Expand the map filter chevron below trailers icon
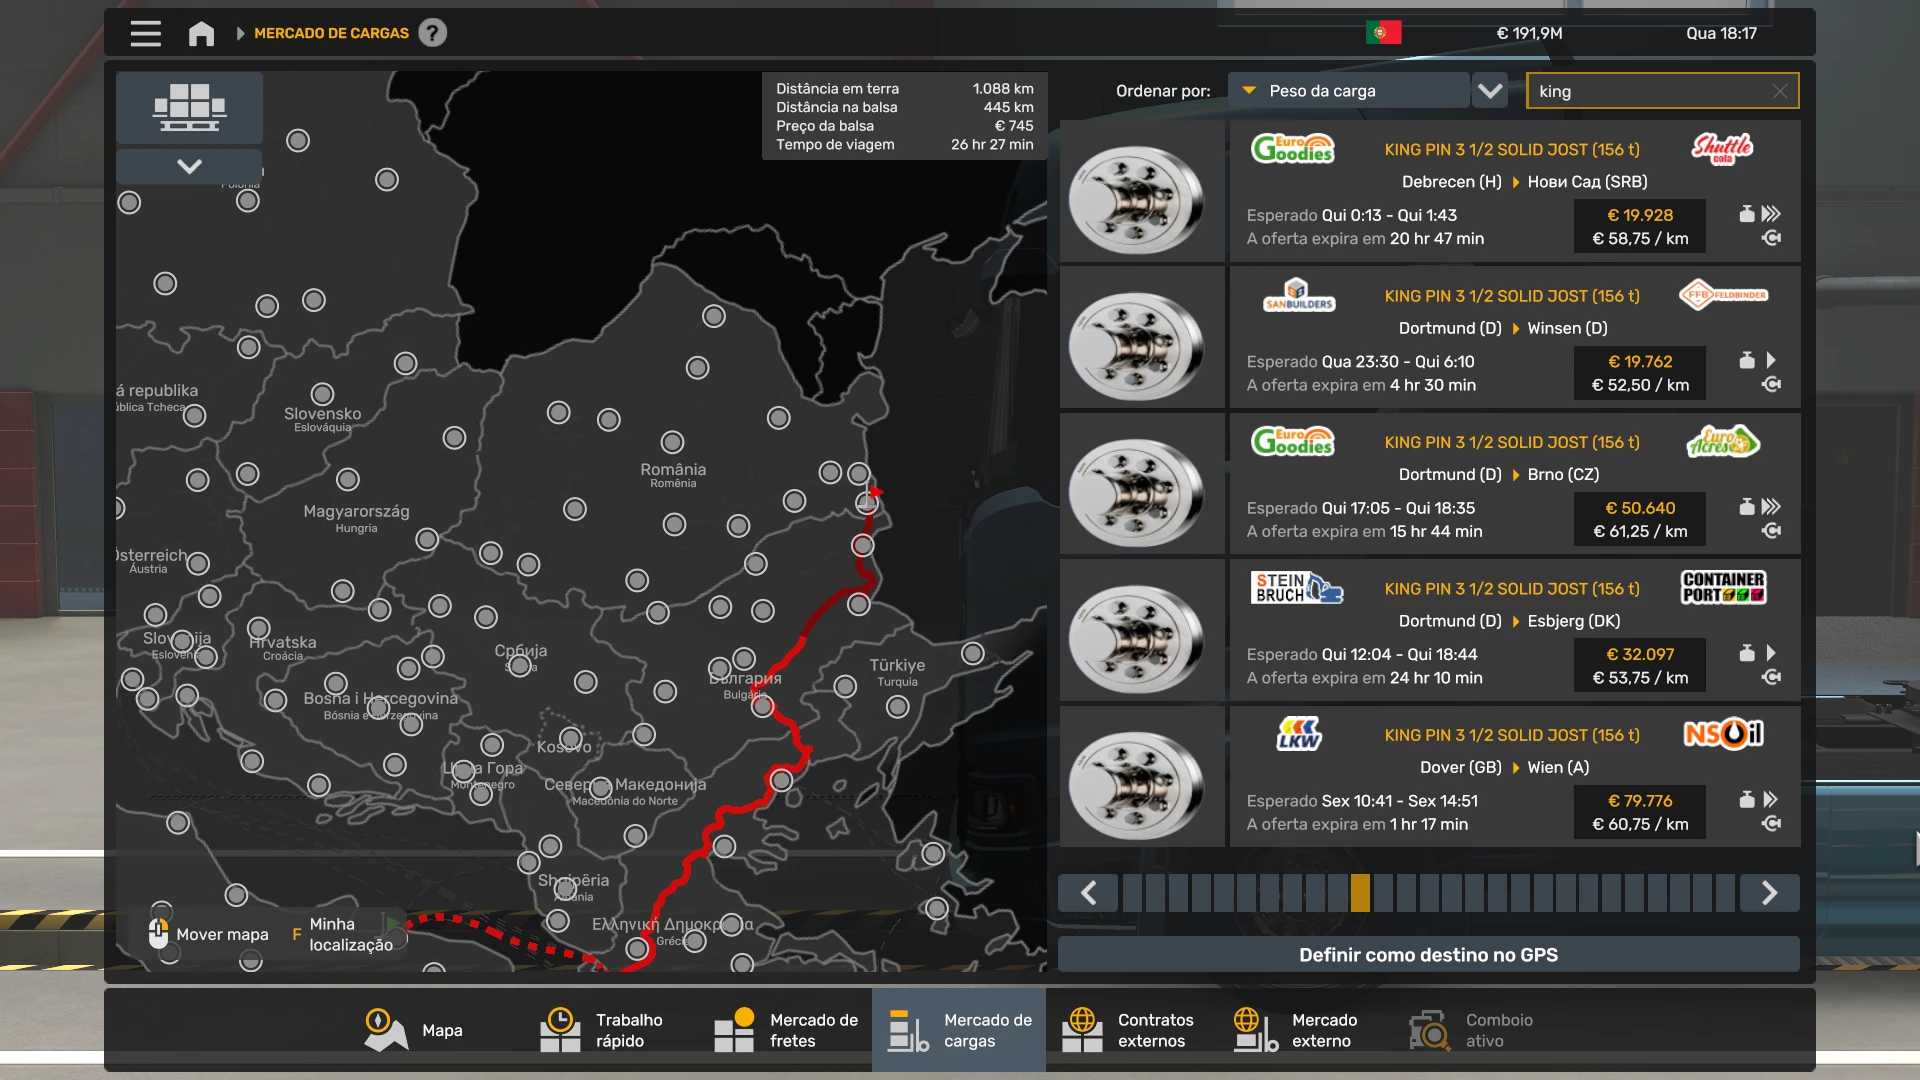 189,166
